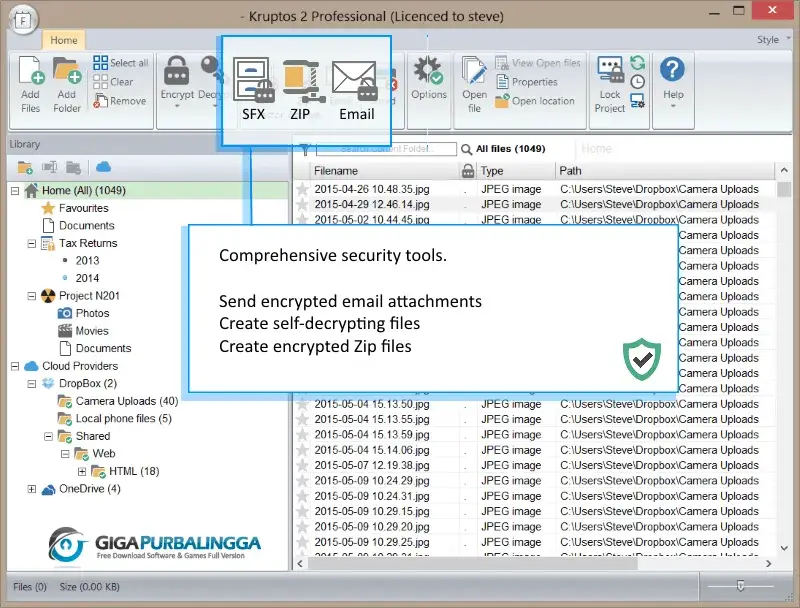This screenshot has width=800, height=608.
Task: Star file 2015-05-07 12.19.38.jpg as favourite
Action: [x=302, y=465]
